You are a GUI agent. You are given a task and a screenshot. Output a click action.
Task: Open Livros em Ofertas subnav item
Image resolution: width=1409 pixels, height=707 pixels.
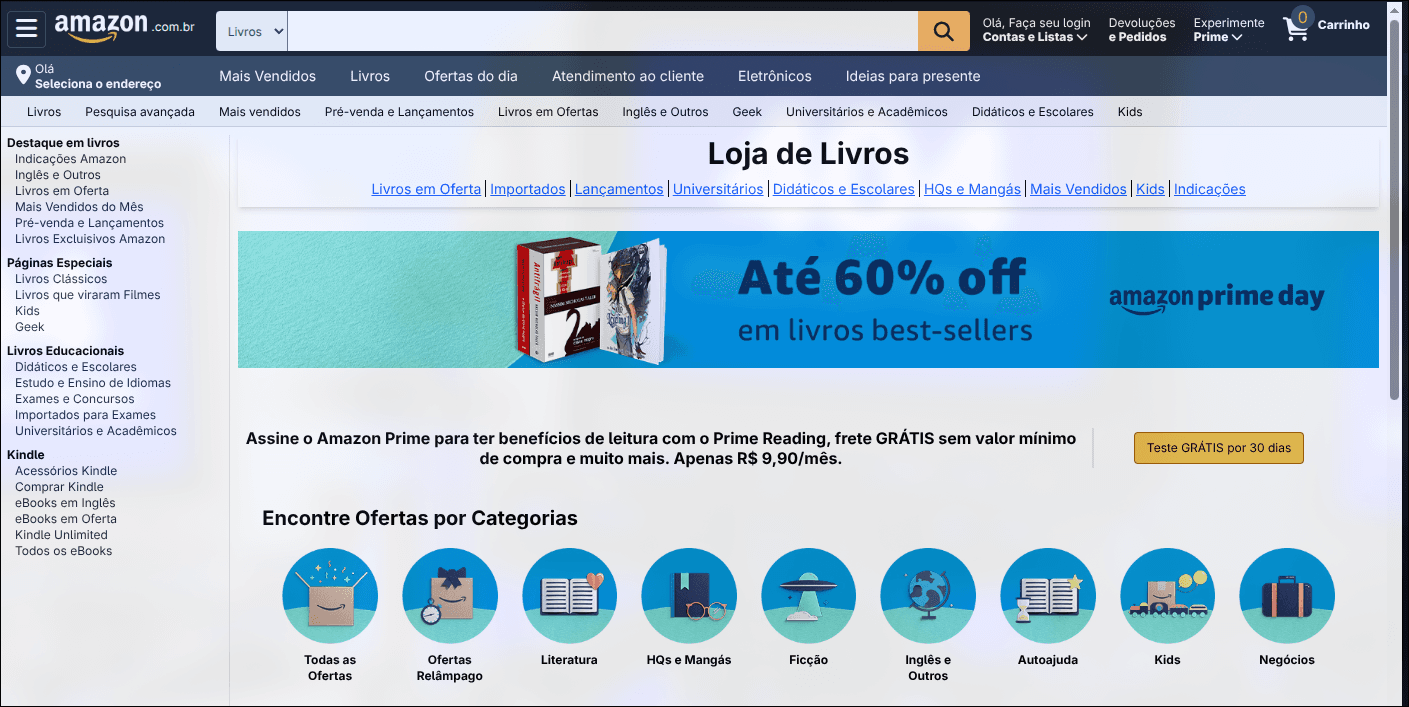[x=548, y=112]
